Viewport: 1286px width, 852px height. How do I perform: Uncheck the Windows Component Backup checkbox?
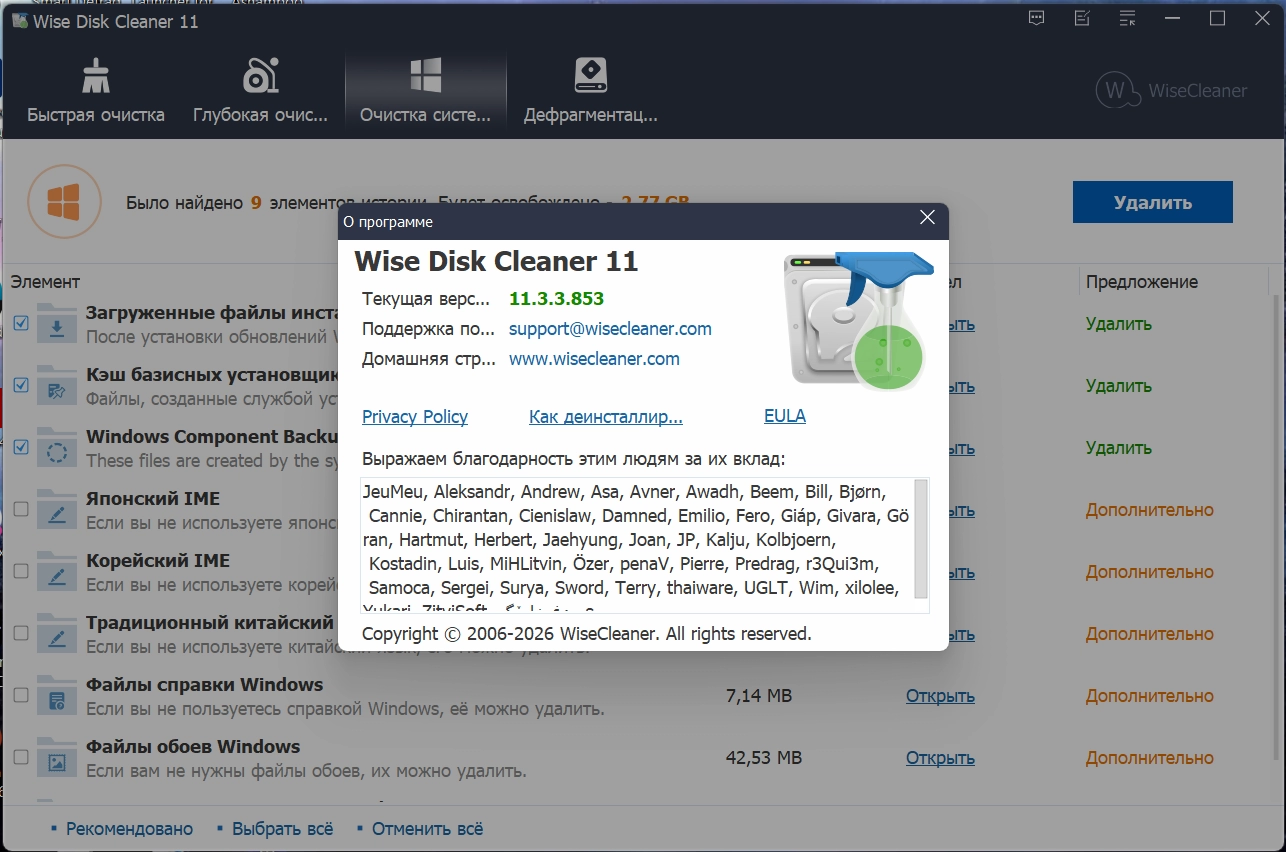click(x=21, y=447)
